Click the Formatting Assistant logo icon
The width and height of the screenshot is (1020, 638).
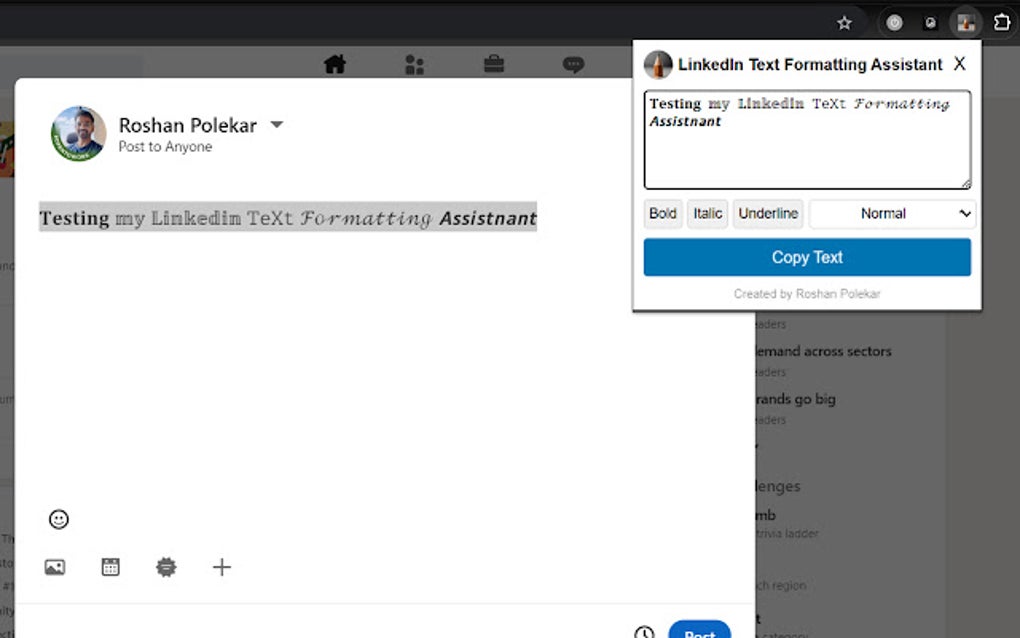coord(658,64)
